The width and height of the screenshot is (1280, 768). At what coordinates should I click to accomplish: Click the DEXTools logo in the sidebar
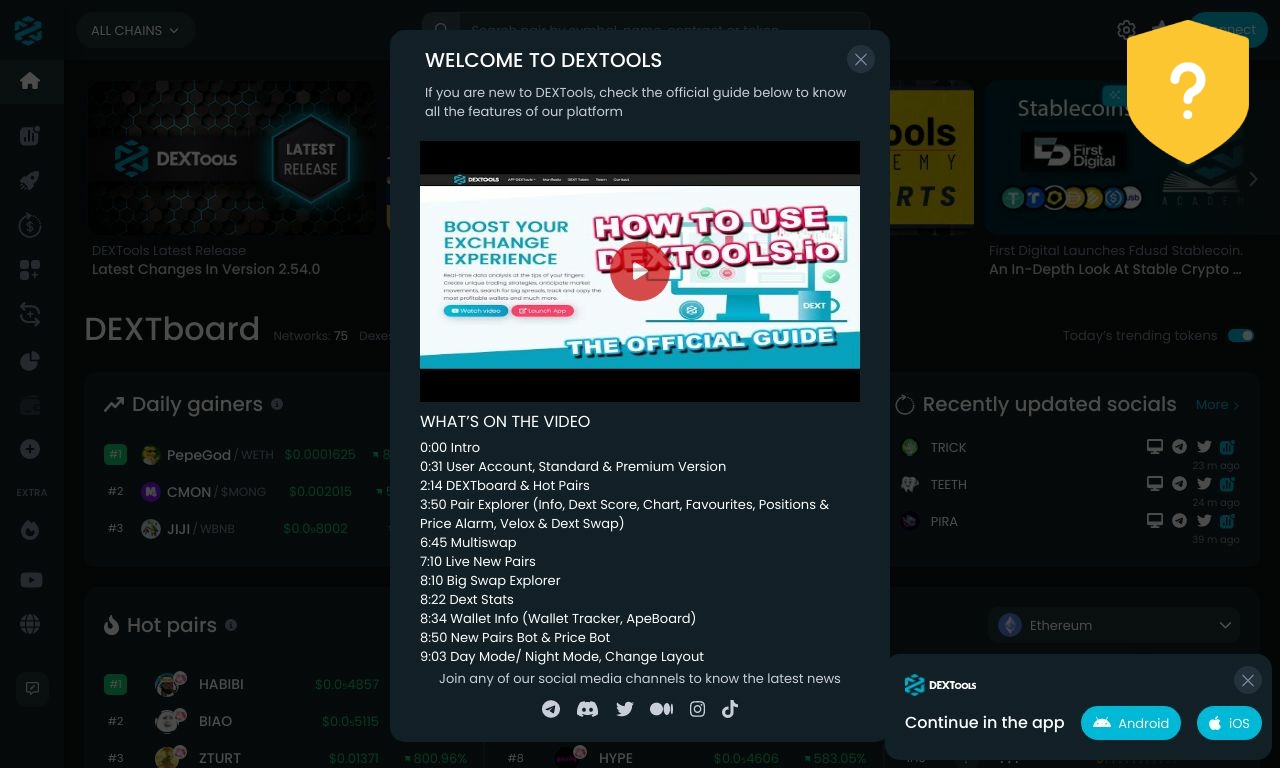pyautogui.click(x=28, y=30)
